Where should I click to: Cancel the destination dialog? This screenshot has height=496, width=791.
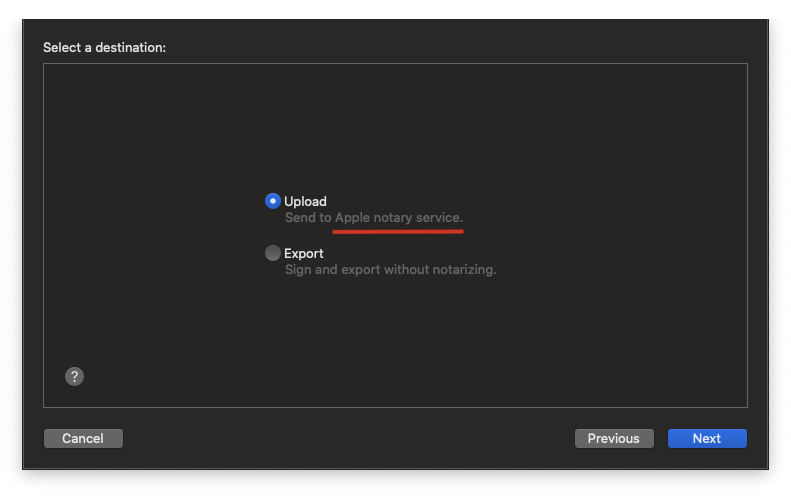[83, 438]
